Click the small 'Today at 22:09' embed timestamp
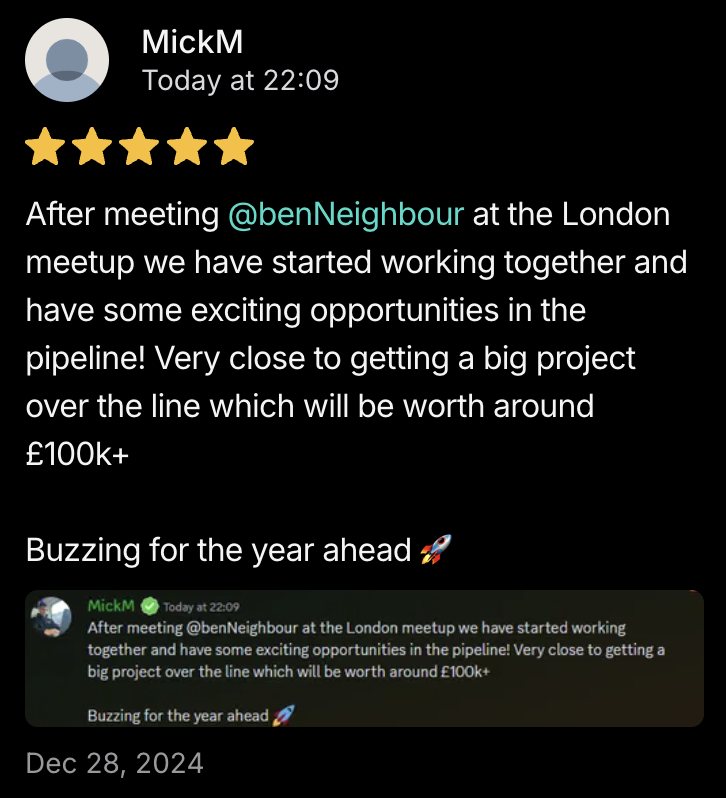The width and height of the screenshot is (726, 798). (201, 607)
